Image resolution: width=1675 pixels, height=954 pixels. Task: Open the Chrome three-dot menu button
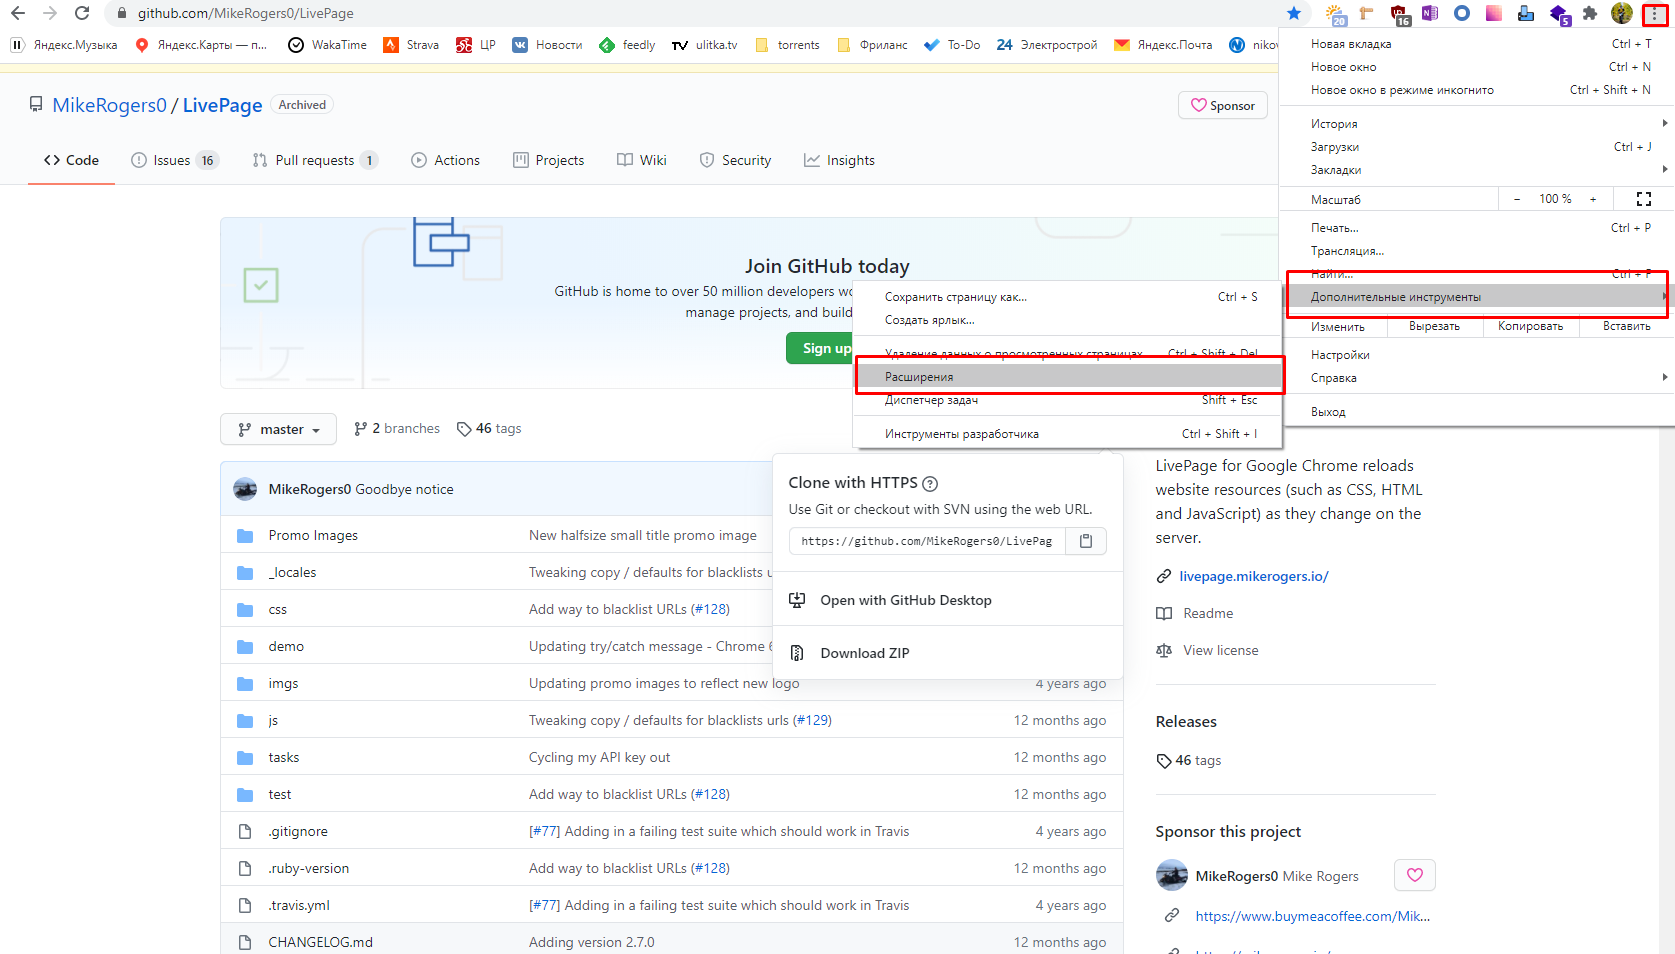1655,13
